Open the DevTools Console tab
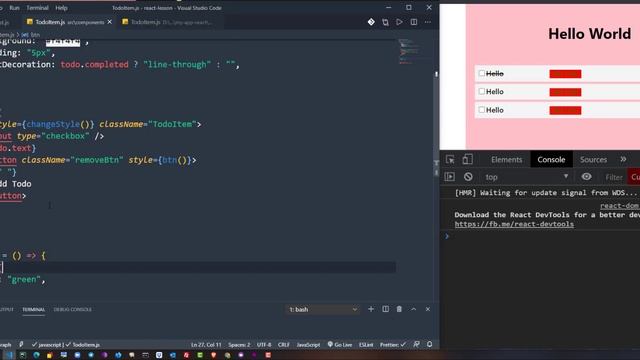 tap(551, 160)
